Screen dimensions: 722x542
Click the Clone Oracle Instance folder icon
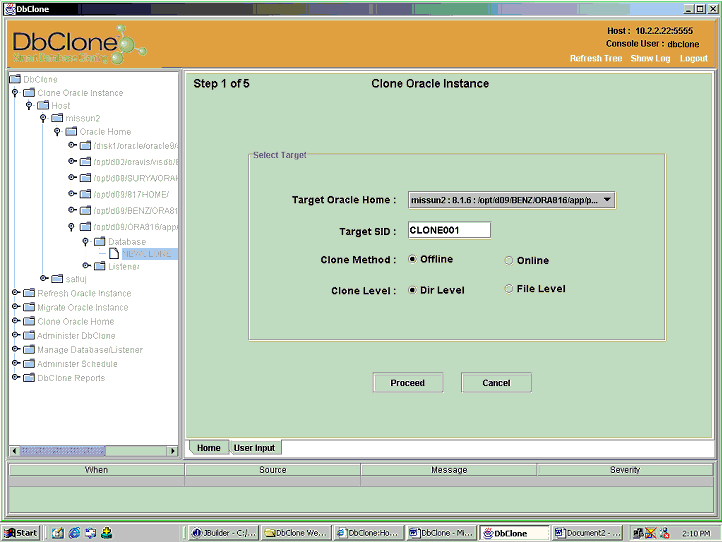29,93
